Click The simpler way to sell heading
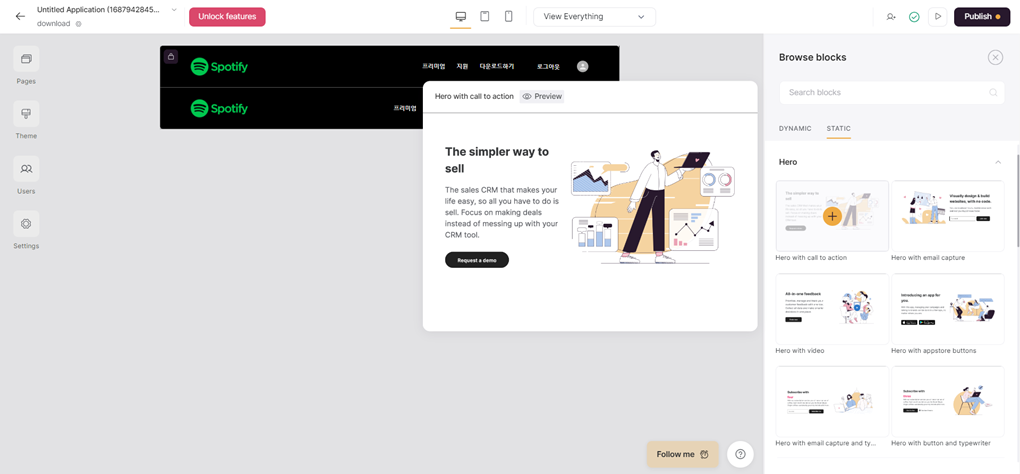1020x474 pixels. pos(497,160)
